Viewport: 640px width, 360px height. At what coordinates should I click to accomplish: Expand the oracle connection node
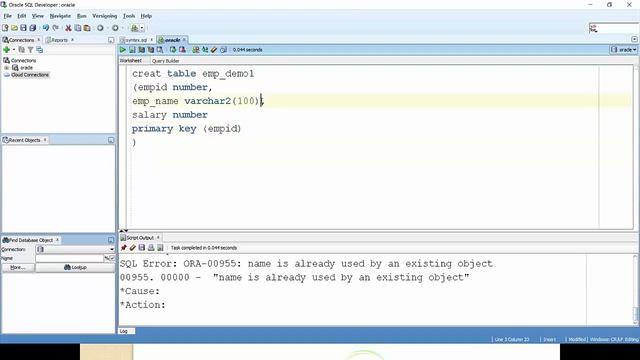click(x=7, y=67)
